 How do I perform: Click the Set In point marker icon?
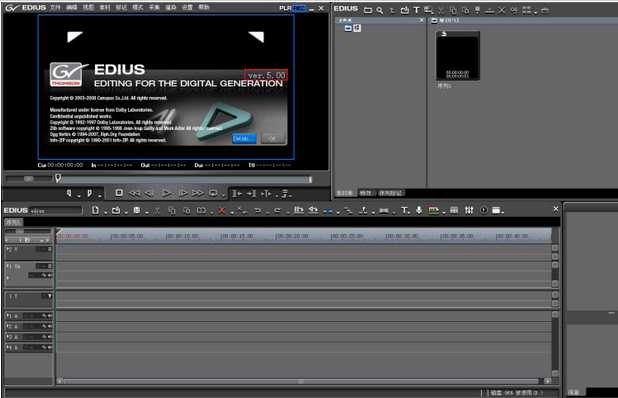pyautogui.click(x=69, y=193)
